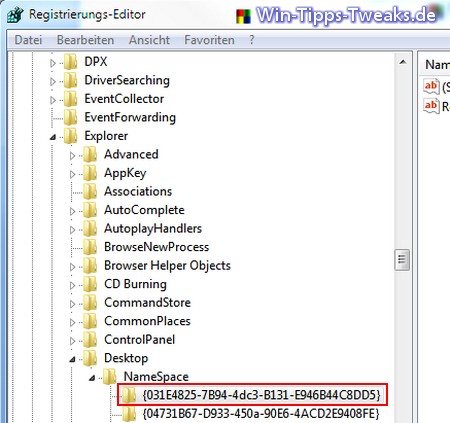Expand the Advanced key
Viewport: 450px width, 423px height.
pos(72,155)
